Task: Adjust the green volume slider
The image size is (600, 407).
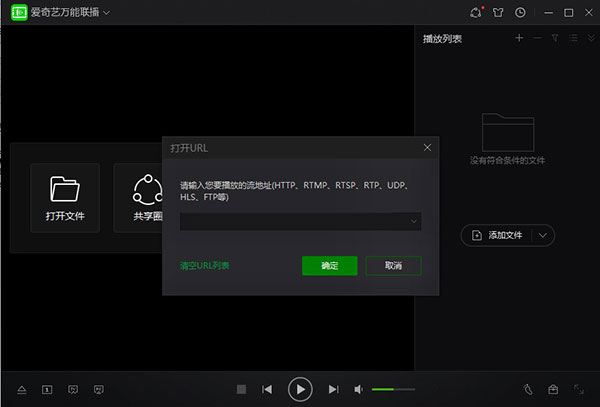Action: pyautogui.click(x=392, y=389)
